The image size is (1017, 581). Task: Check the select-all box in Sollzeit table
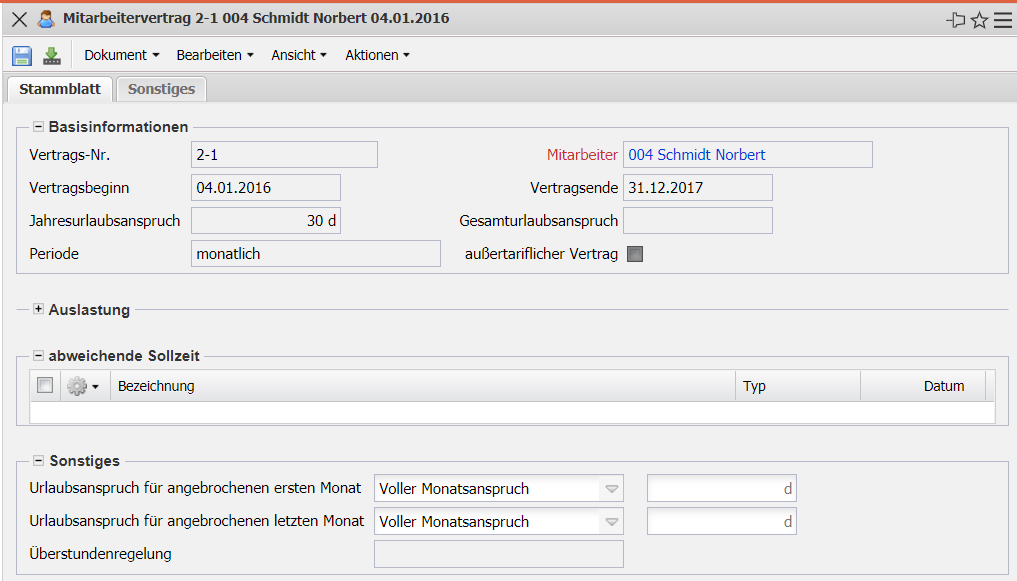tap(45, 386)
